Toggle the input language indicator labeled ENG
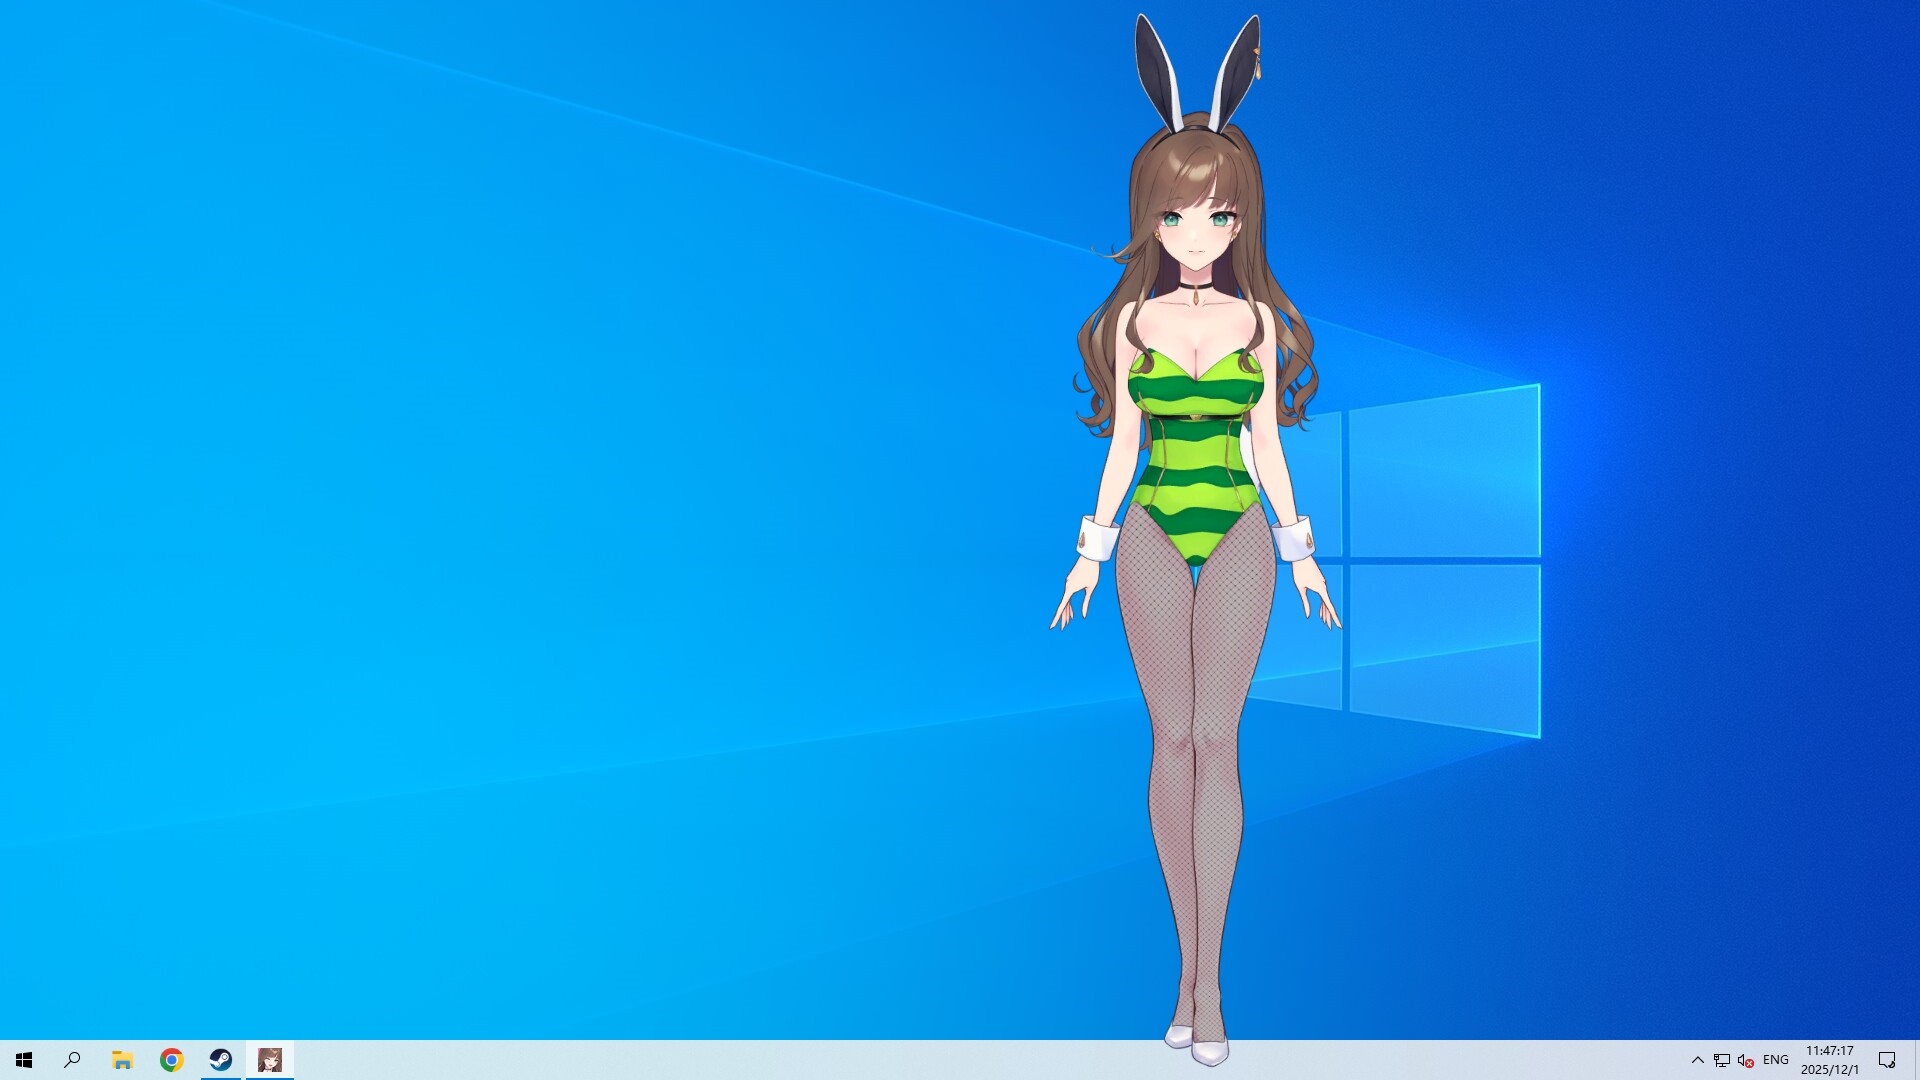Screen dimensions: 1920x1080 coord(1775,1060)
